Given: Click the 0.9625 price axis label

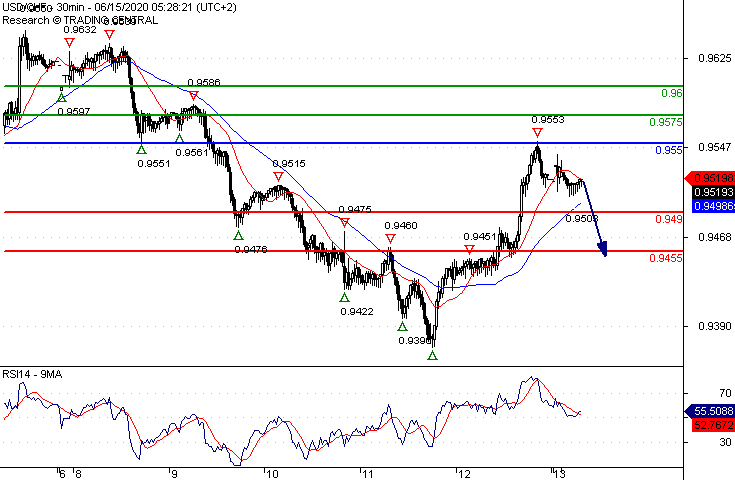Looking at the screenshot, I should tap(715, 58).
